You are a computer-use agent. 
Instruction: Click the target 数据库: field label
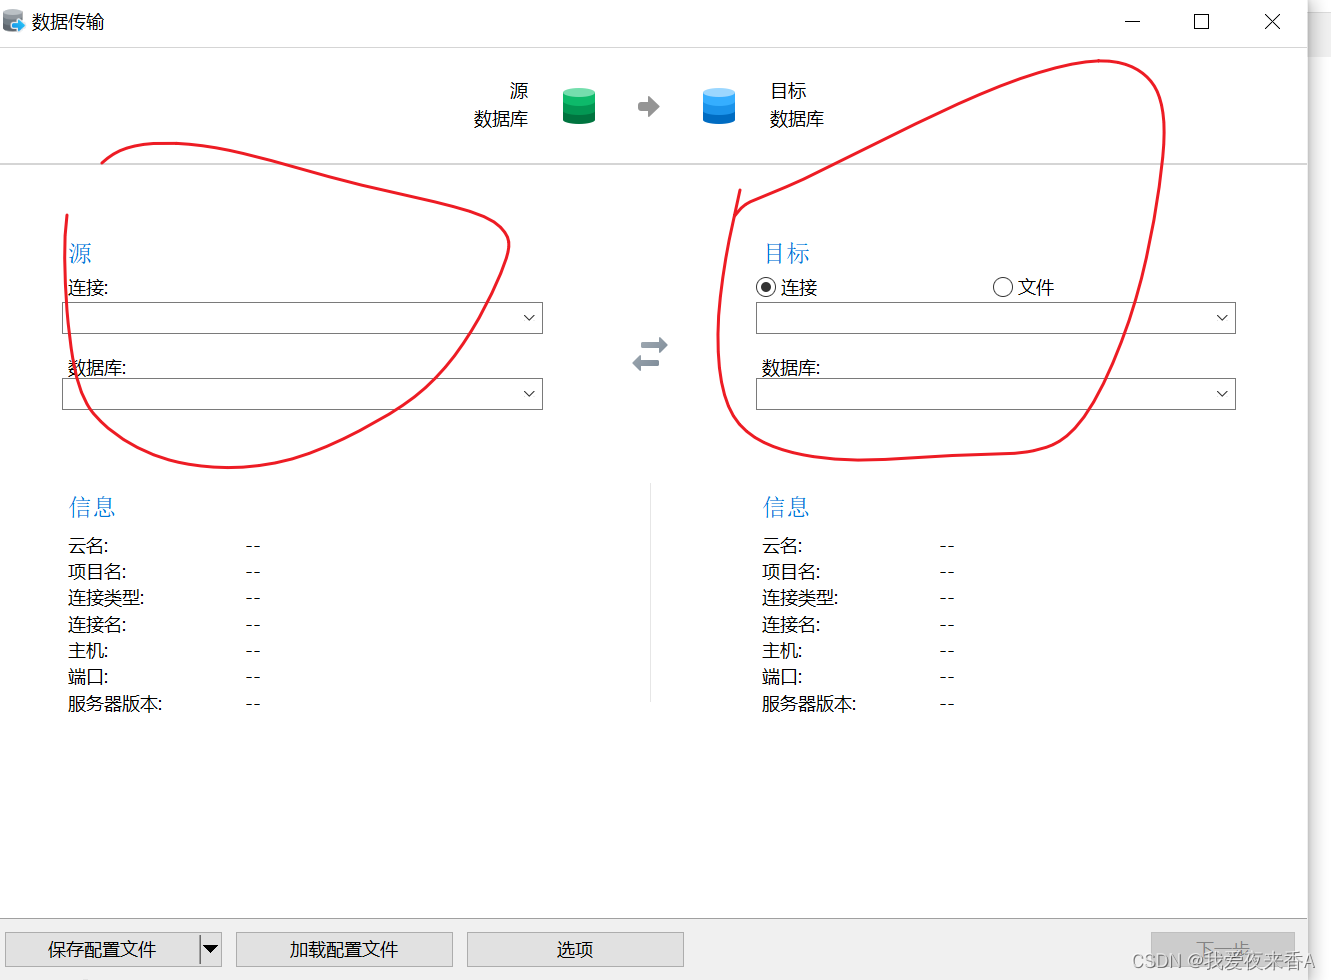791,368
